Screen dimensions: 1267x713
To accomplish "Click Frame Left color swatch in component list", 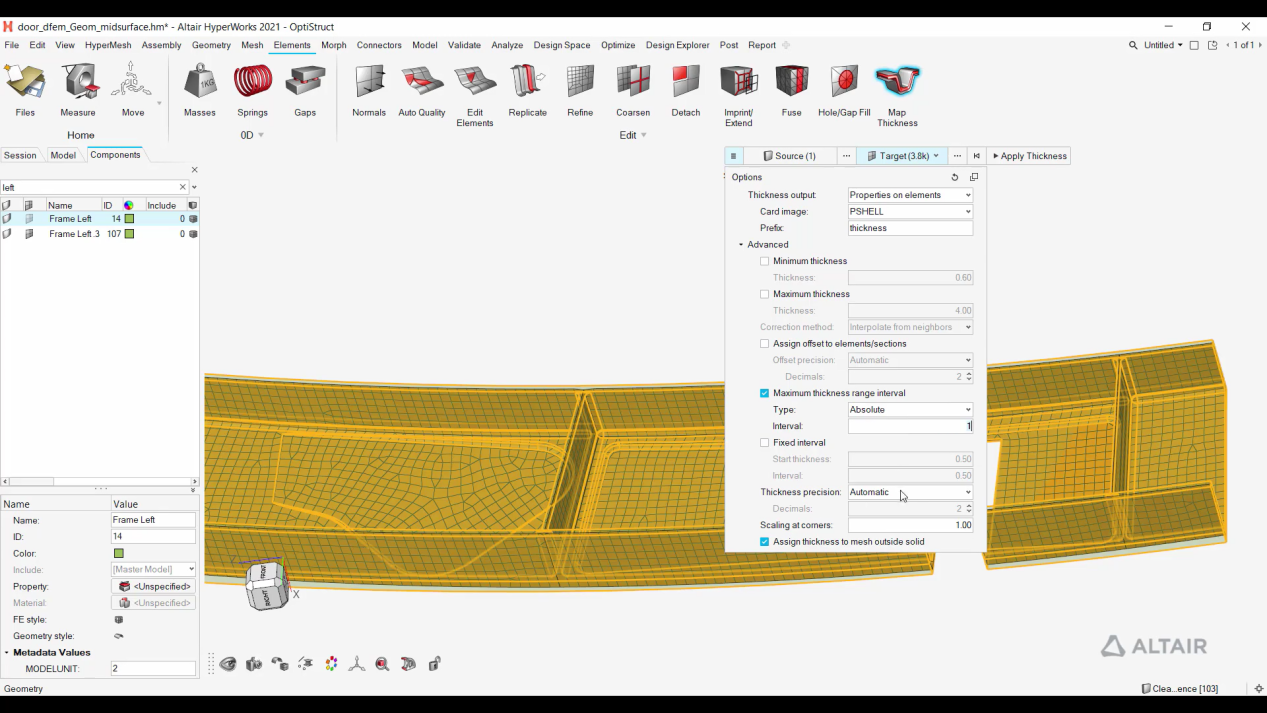I will [129, 219].
